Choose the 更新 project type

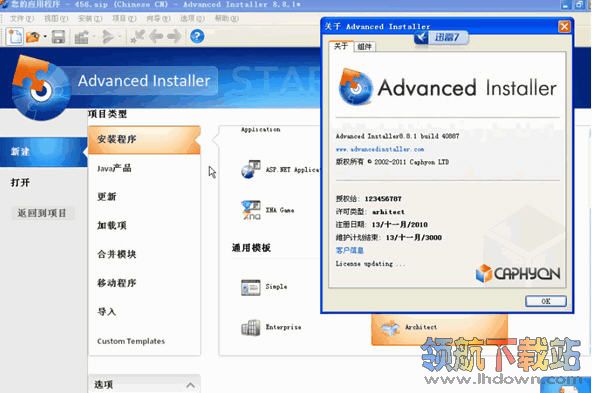pos(107,197)
